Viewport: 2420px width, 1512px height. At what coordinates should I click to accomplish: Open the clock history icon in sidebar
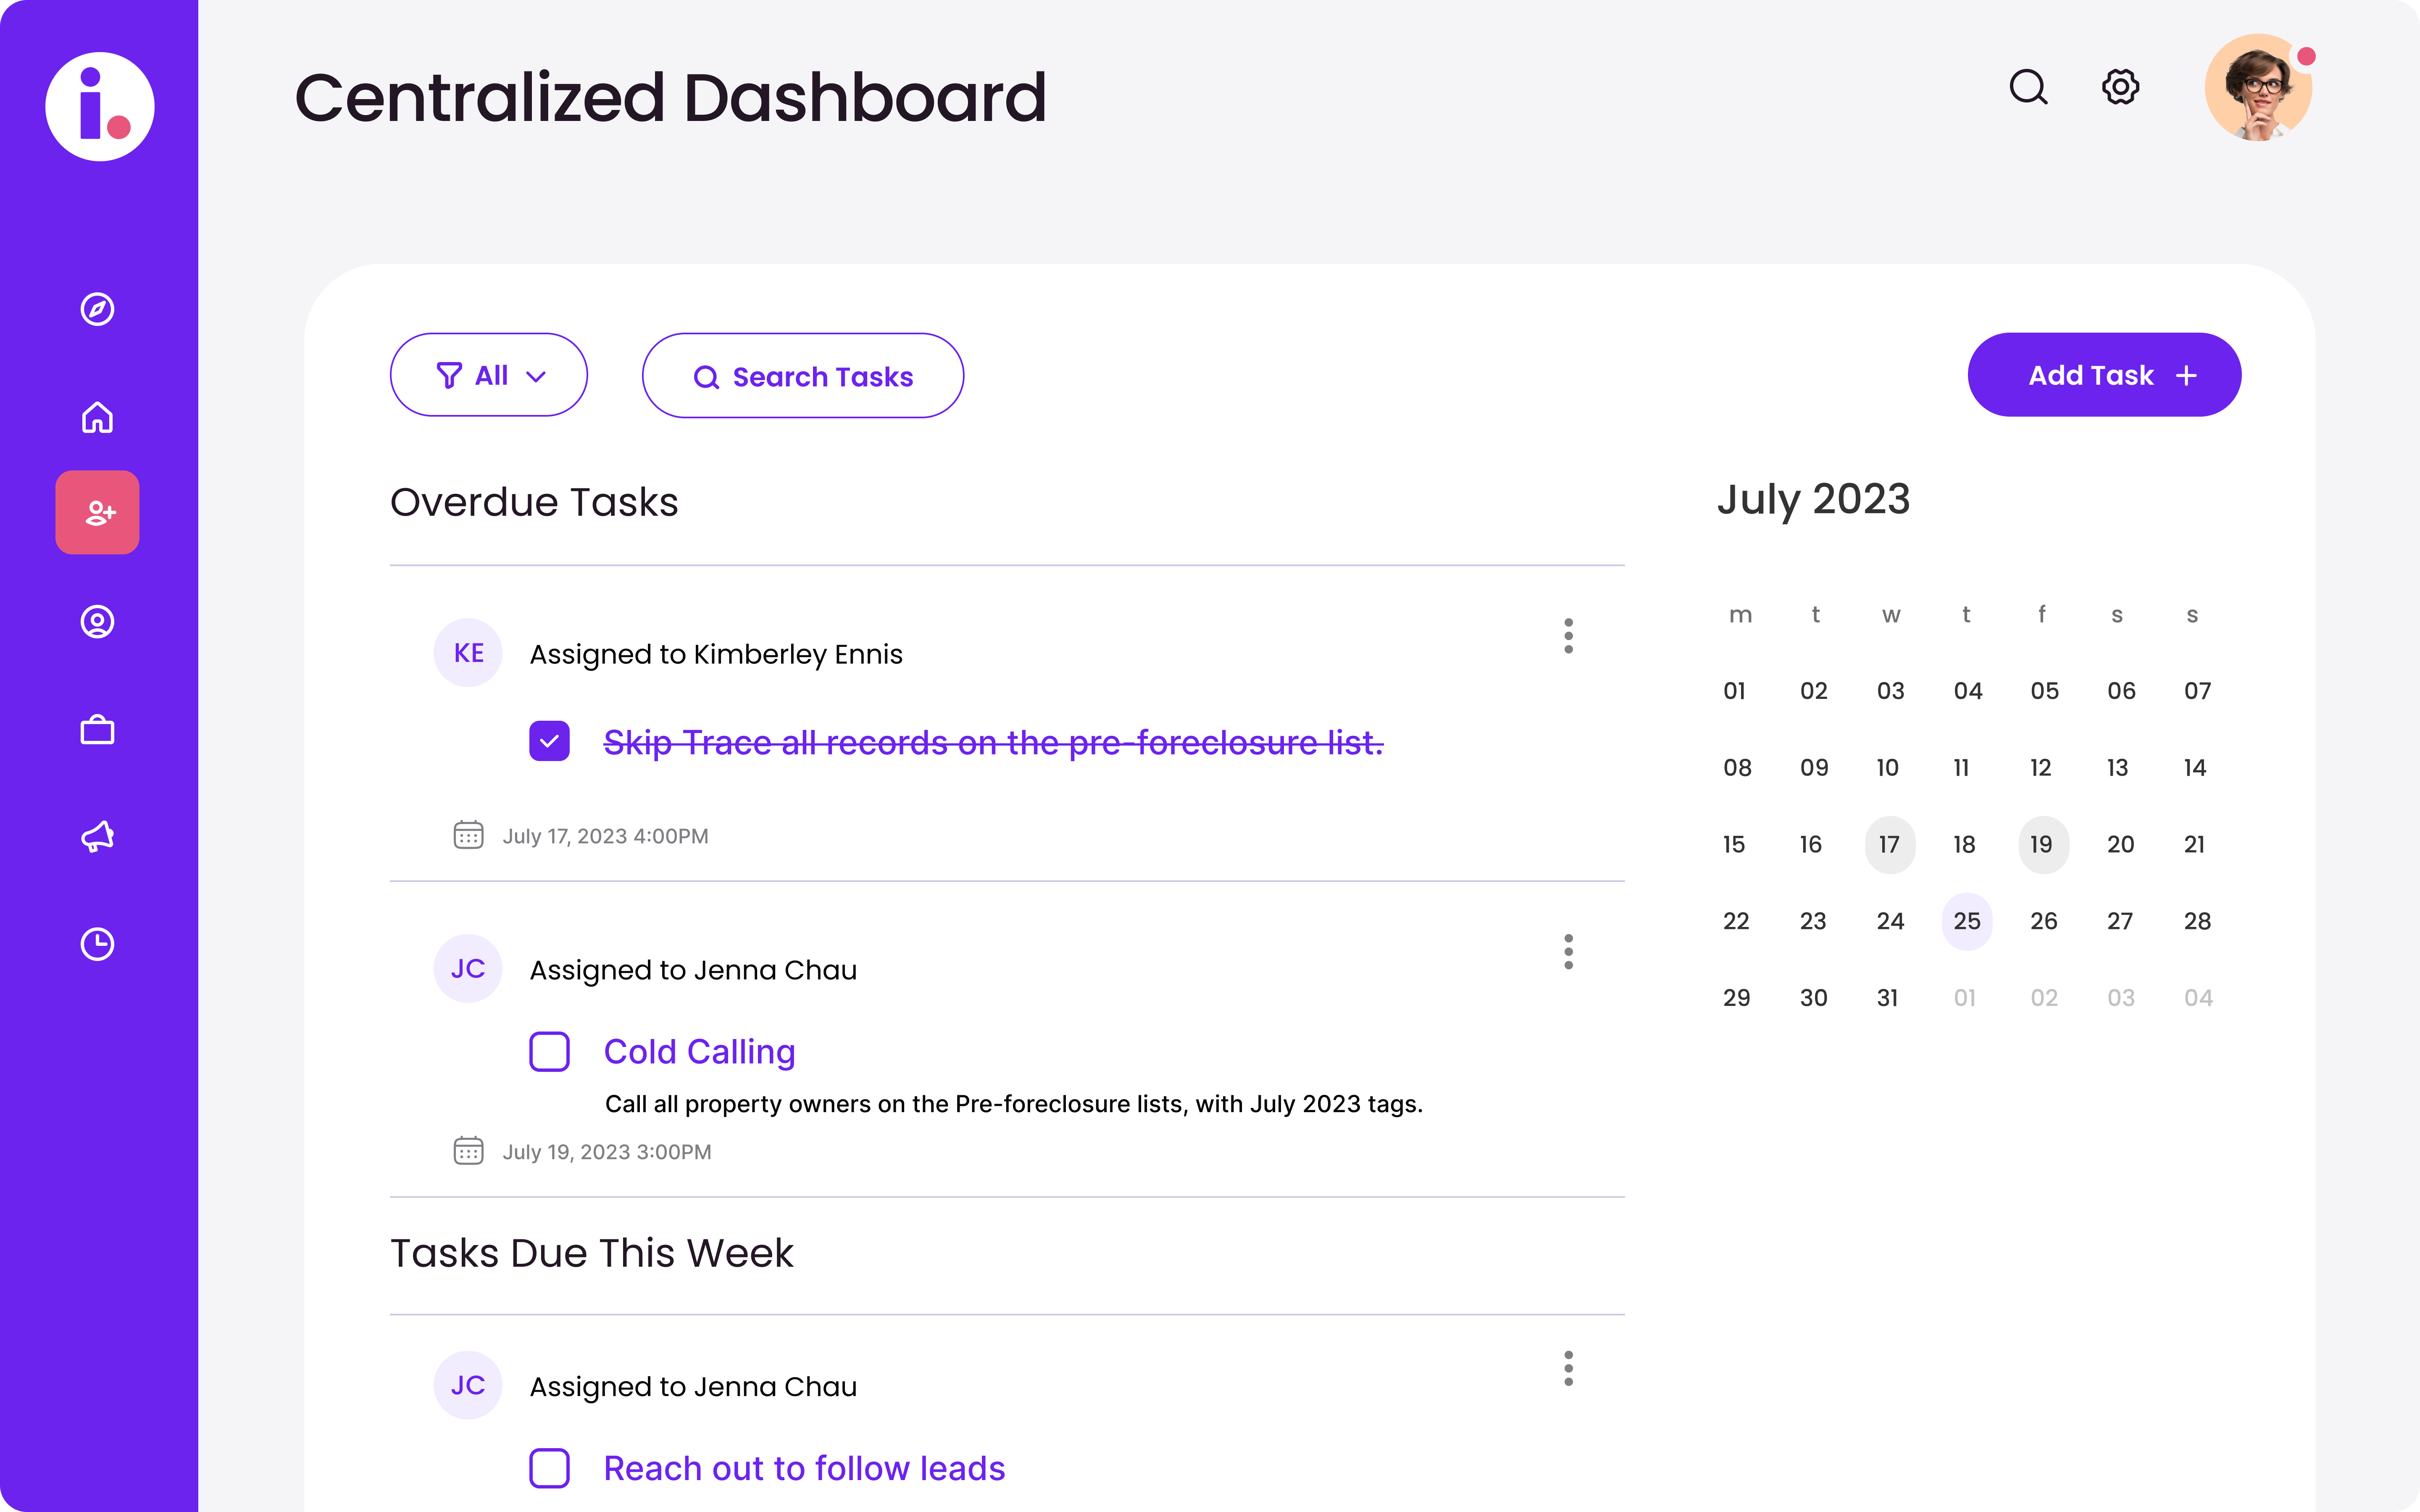point(97,944)
